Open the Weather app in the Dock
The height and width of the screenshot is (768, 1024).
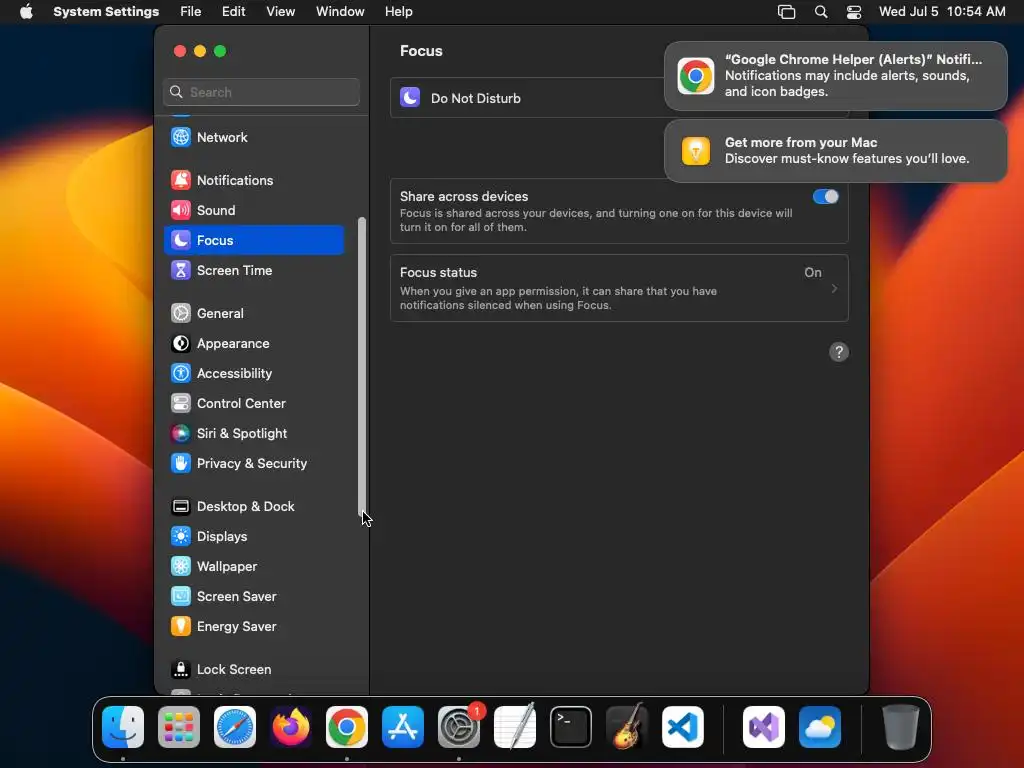[x=820, y=727]
